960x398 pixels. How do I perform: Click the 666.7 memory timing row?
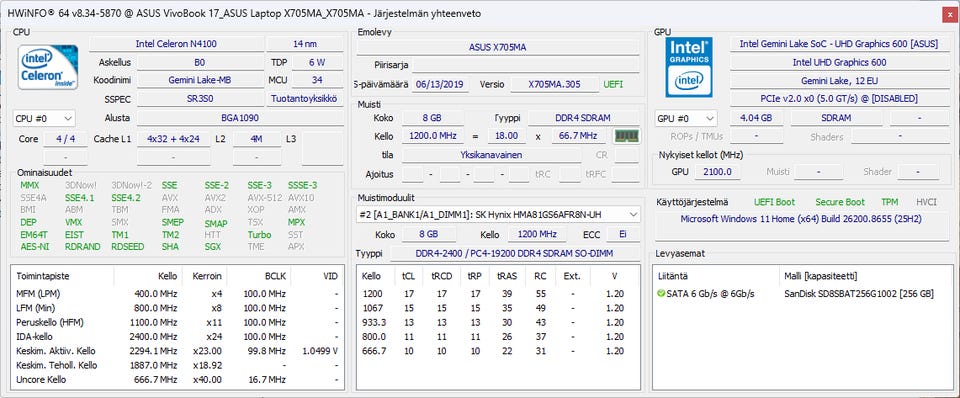(x=498, y=351)
